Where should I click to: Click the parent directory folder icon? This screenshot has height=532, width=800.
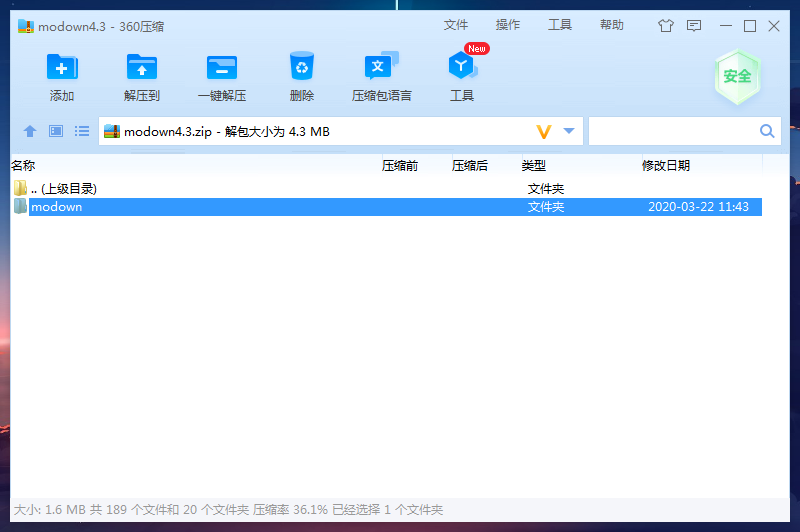(x=20, y=188)
